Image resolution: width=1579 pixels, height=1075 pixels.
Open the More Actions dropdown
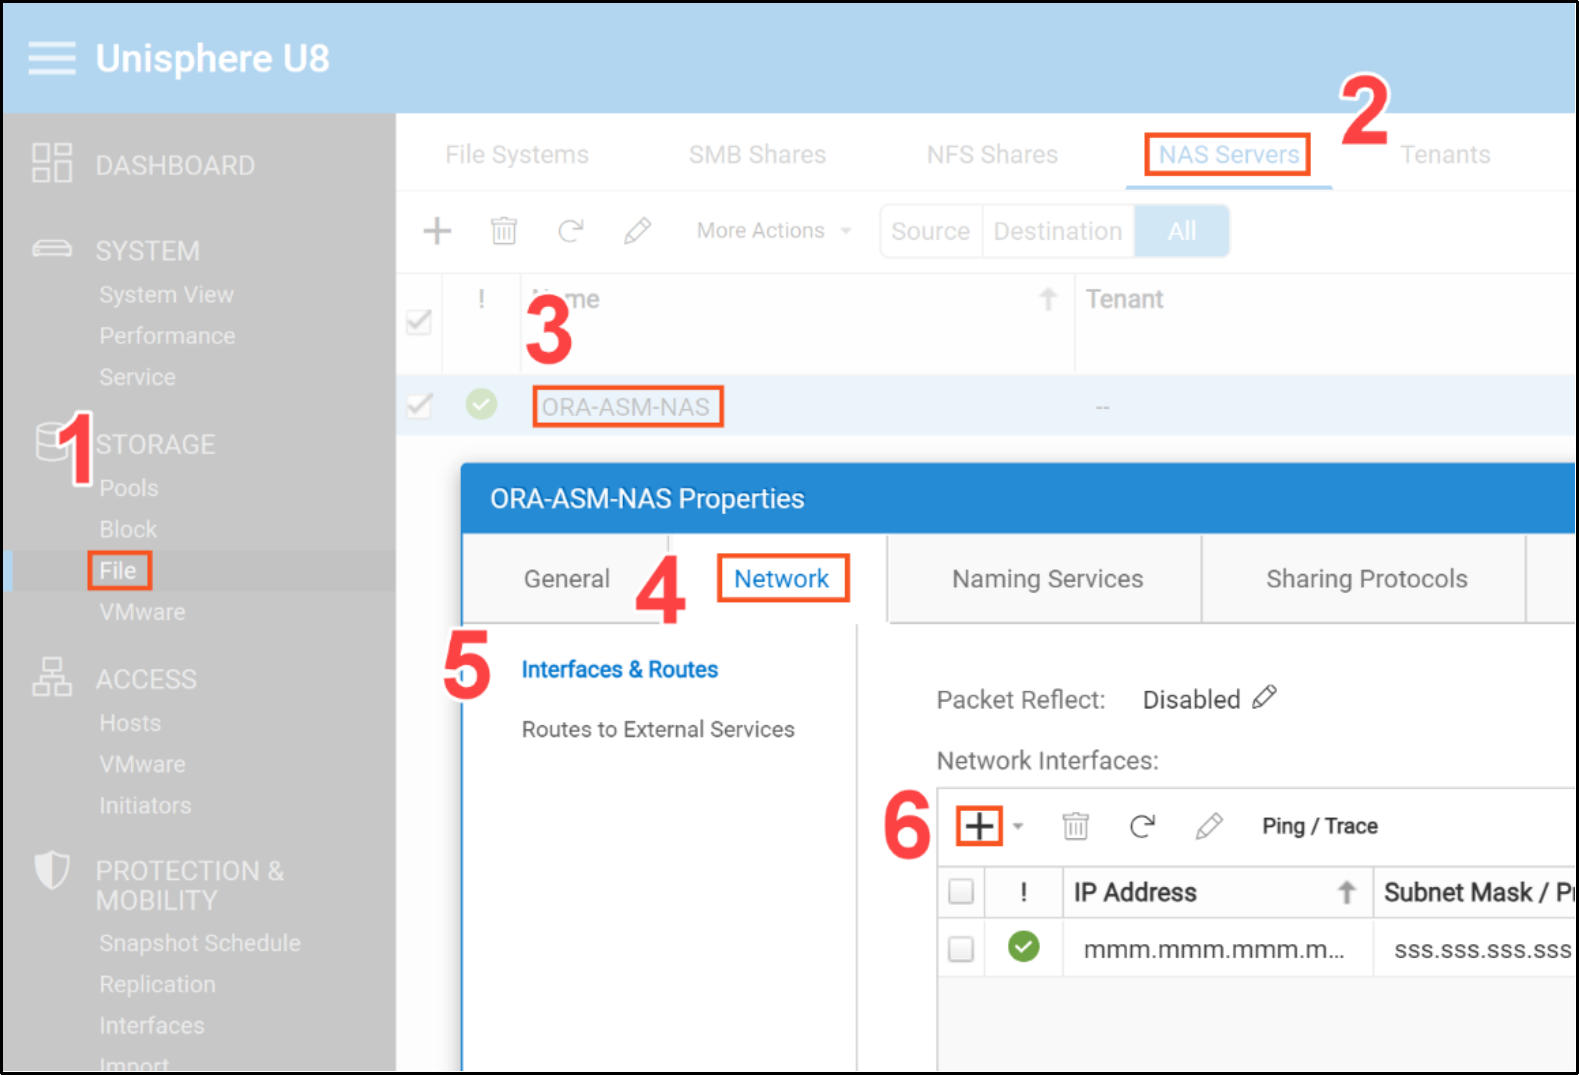tap(774, 231)
